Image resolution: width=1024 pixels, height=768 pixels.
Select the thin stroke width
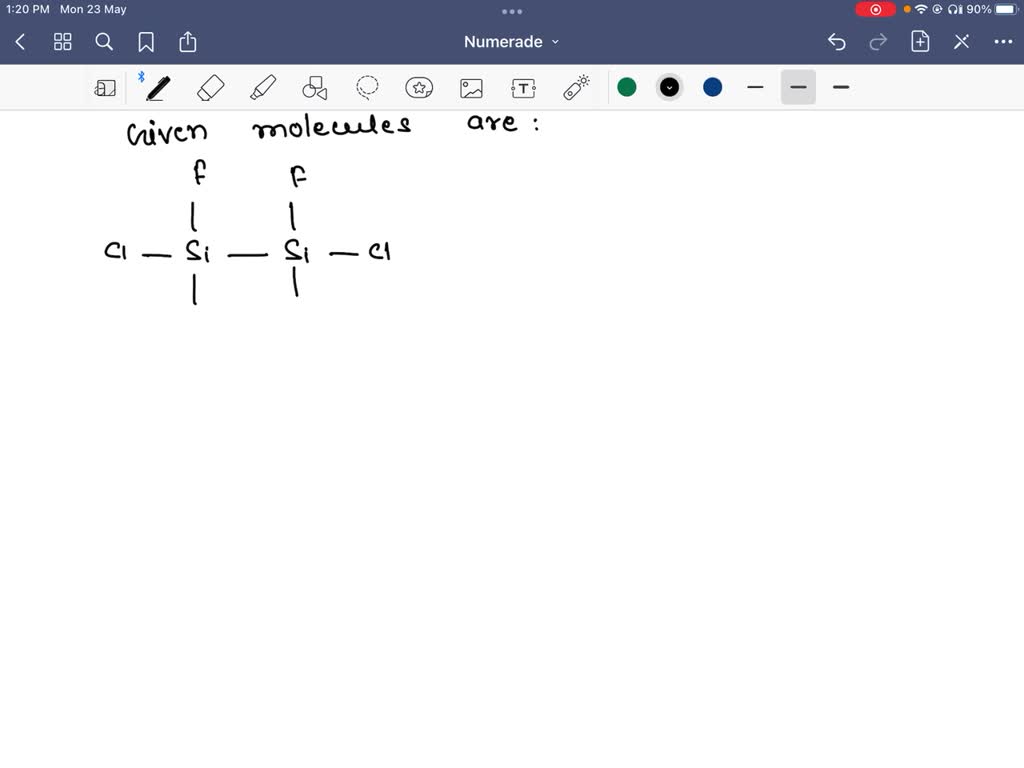[755, 87]
